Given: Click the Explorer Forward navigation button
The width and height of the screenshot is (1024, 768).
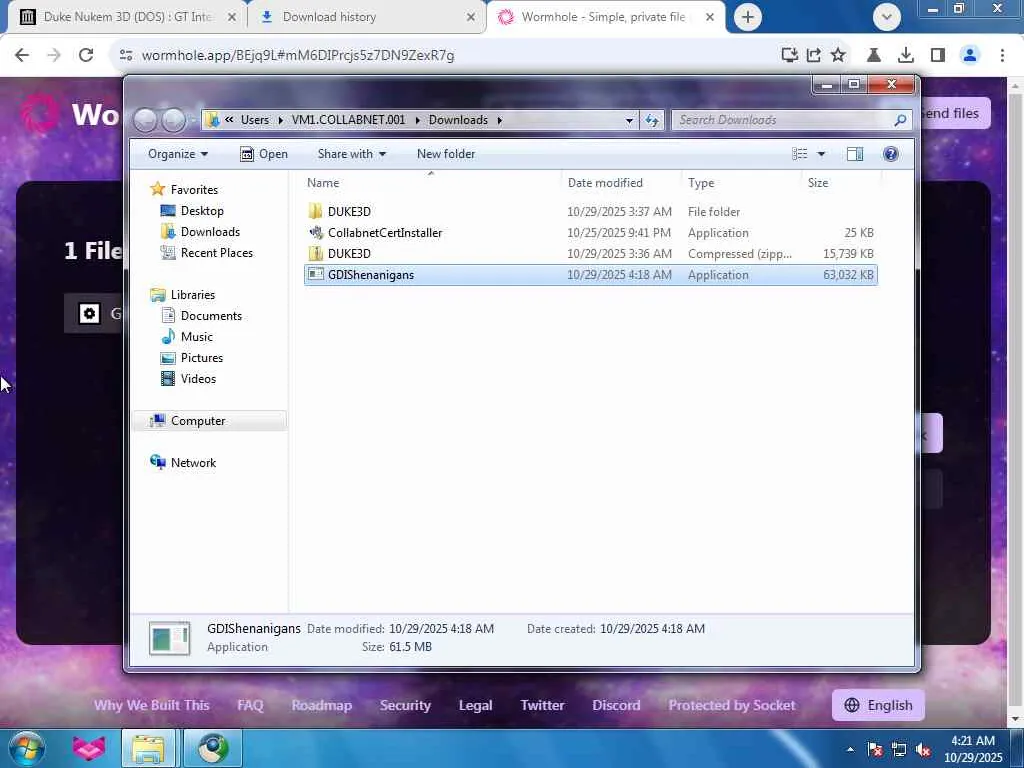Looking at the screenshot, I should (x=173, y=120).
